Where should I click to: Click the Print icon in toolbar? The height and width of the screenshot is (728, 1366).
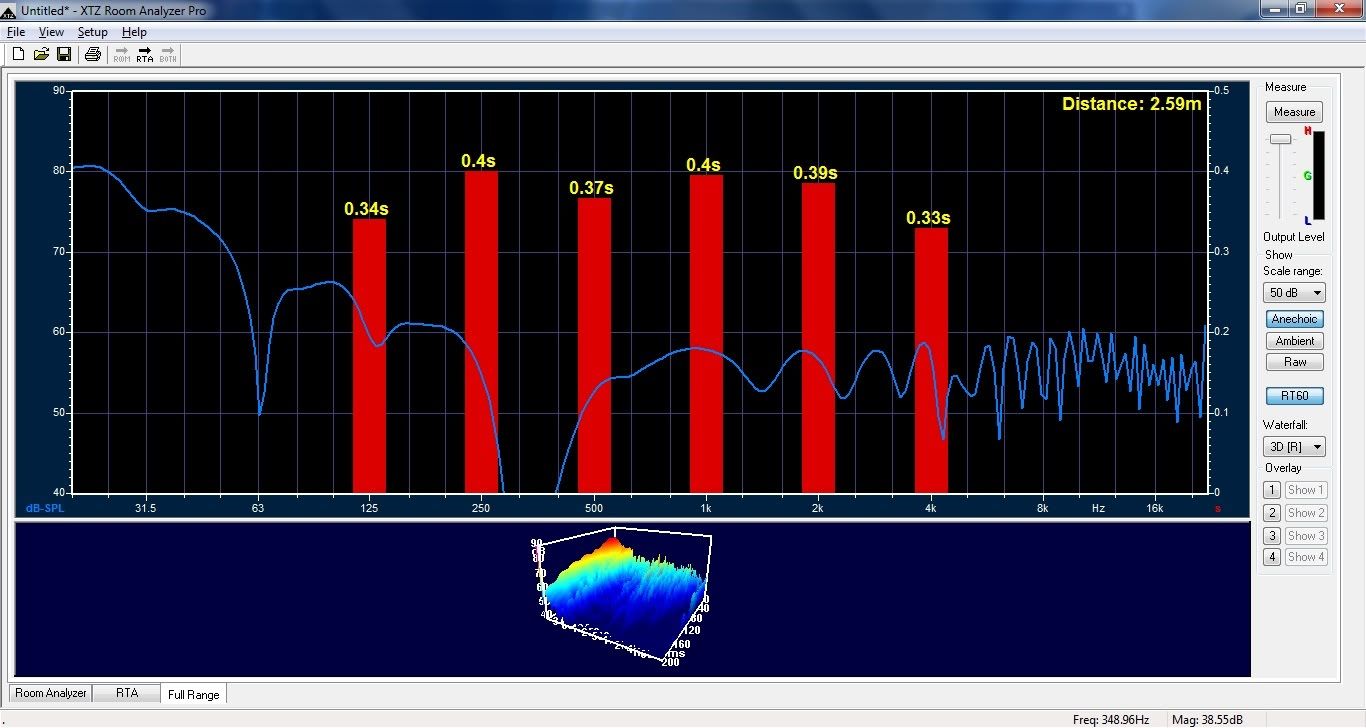(x=93, y=54)
